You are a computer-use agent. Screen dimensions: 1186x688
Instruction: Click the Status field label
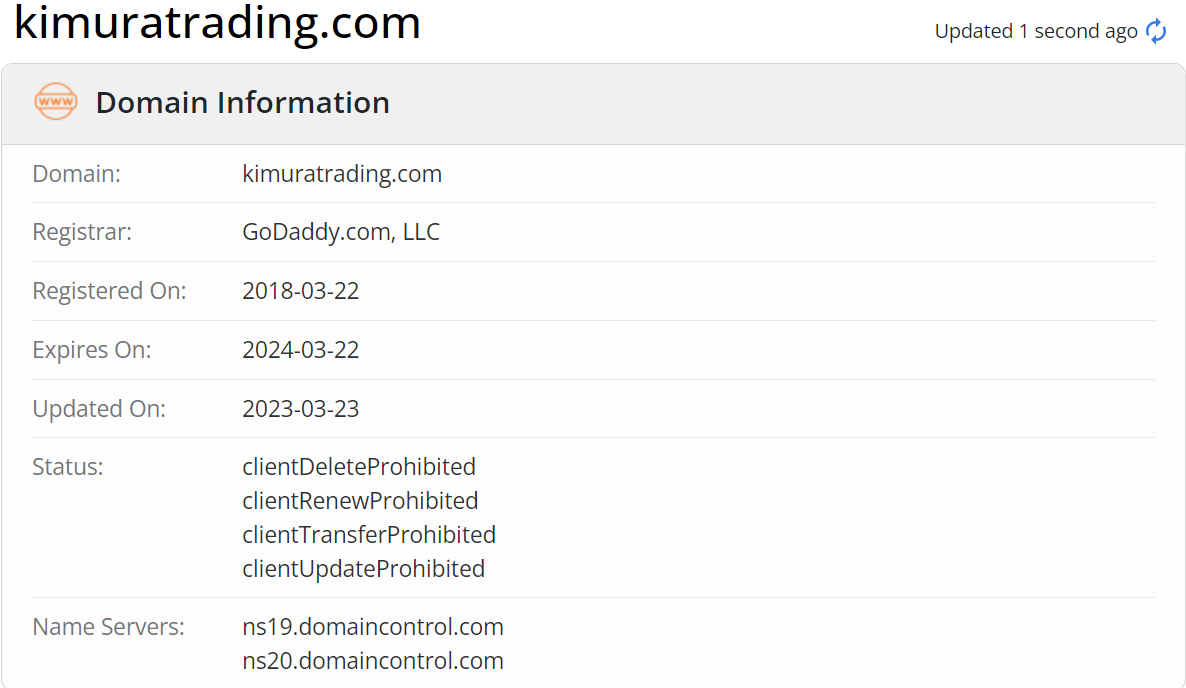coord(67,466)
